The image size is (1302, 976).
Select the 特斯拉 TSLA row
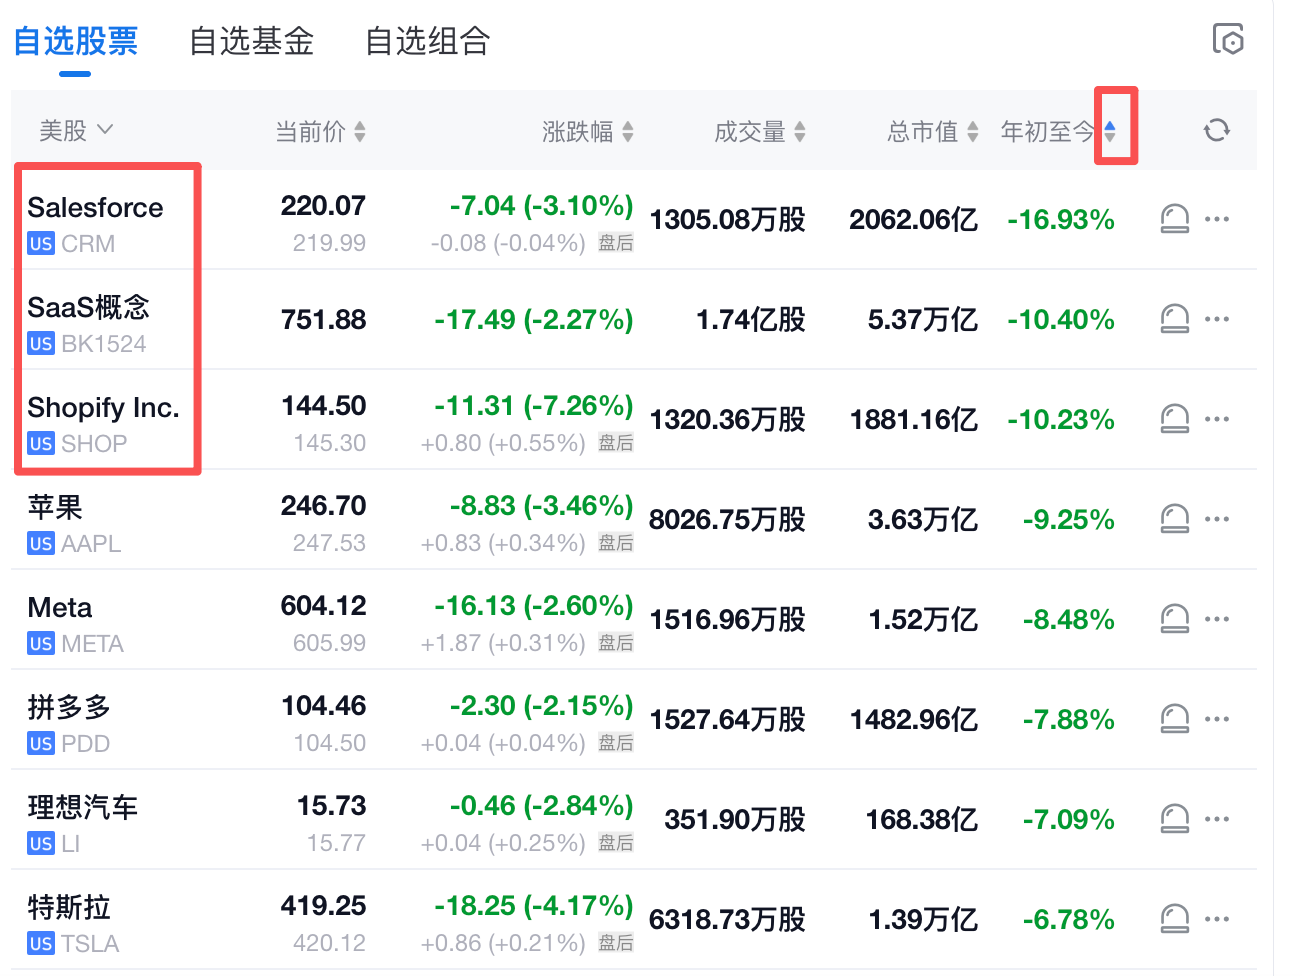pyautogui.click(x=634, y=919)
